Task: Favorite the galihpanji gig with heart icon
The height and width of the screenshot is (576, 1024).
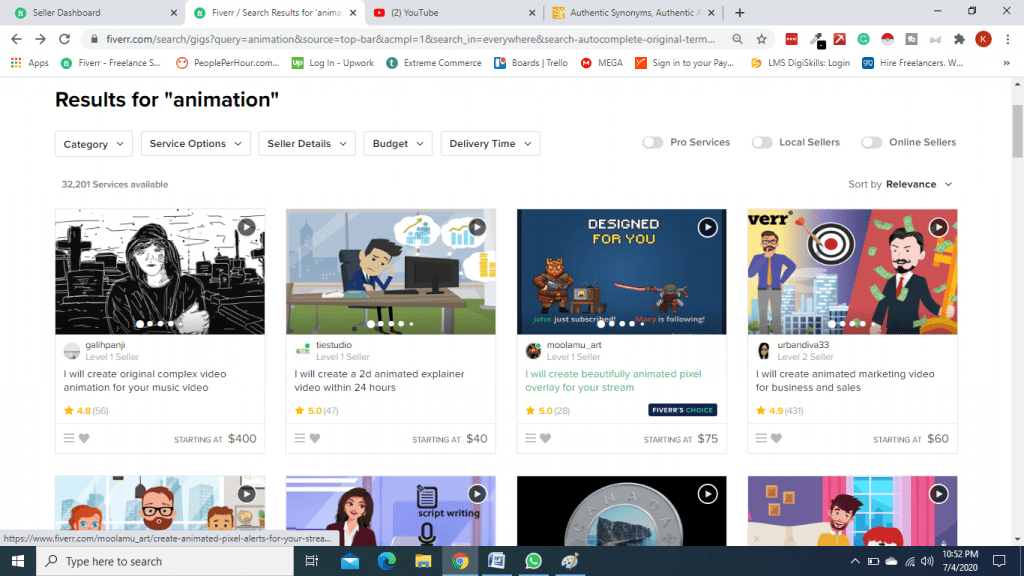Action: (84, 438)
